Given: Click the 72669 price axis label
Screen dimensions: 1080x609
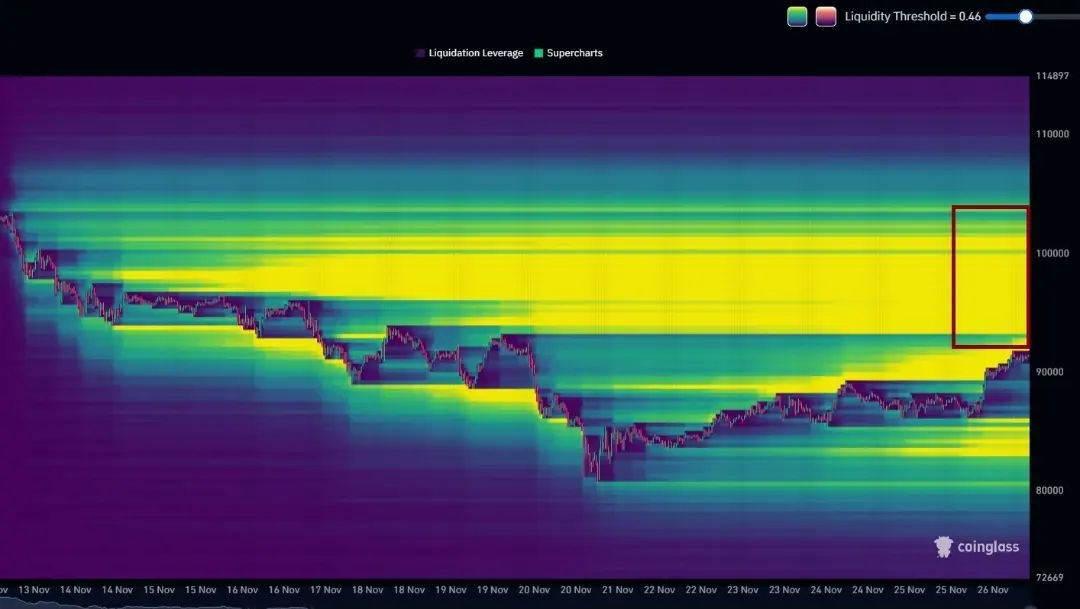Looking at the screenshot, I should pos(1050,577).
